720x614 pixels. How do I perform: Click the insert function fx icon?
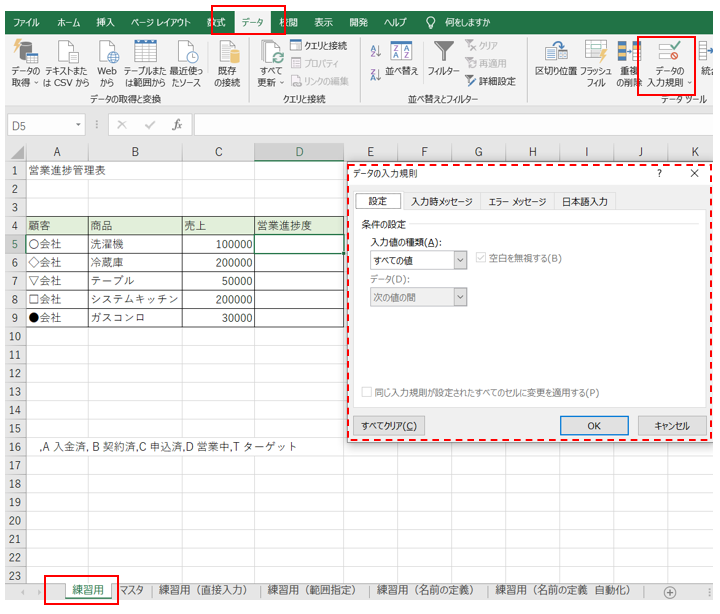[x=177, y=125]
